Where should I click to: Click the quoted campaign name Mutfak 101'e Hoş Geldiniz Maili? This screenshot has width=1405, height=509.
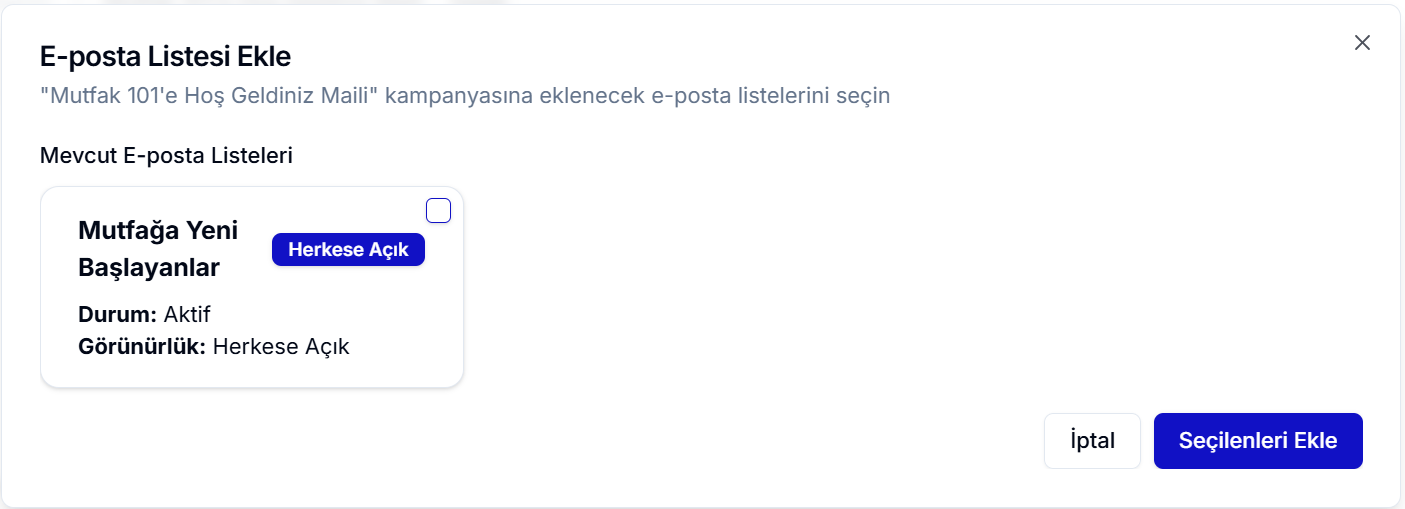point(209,97)
